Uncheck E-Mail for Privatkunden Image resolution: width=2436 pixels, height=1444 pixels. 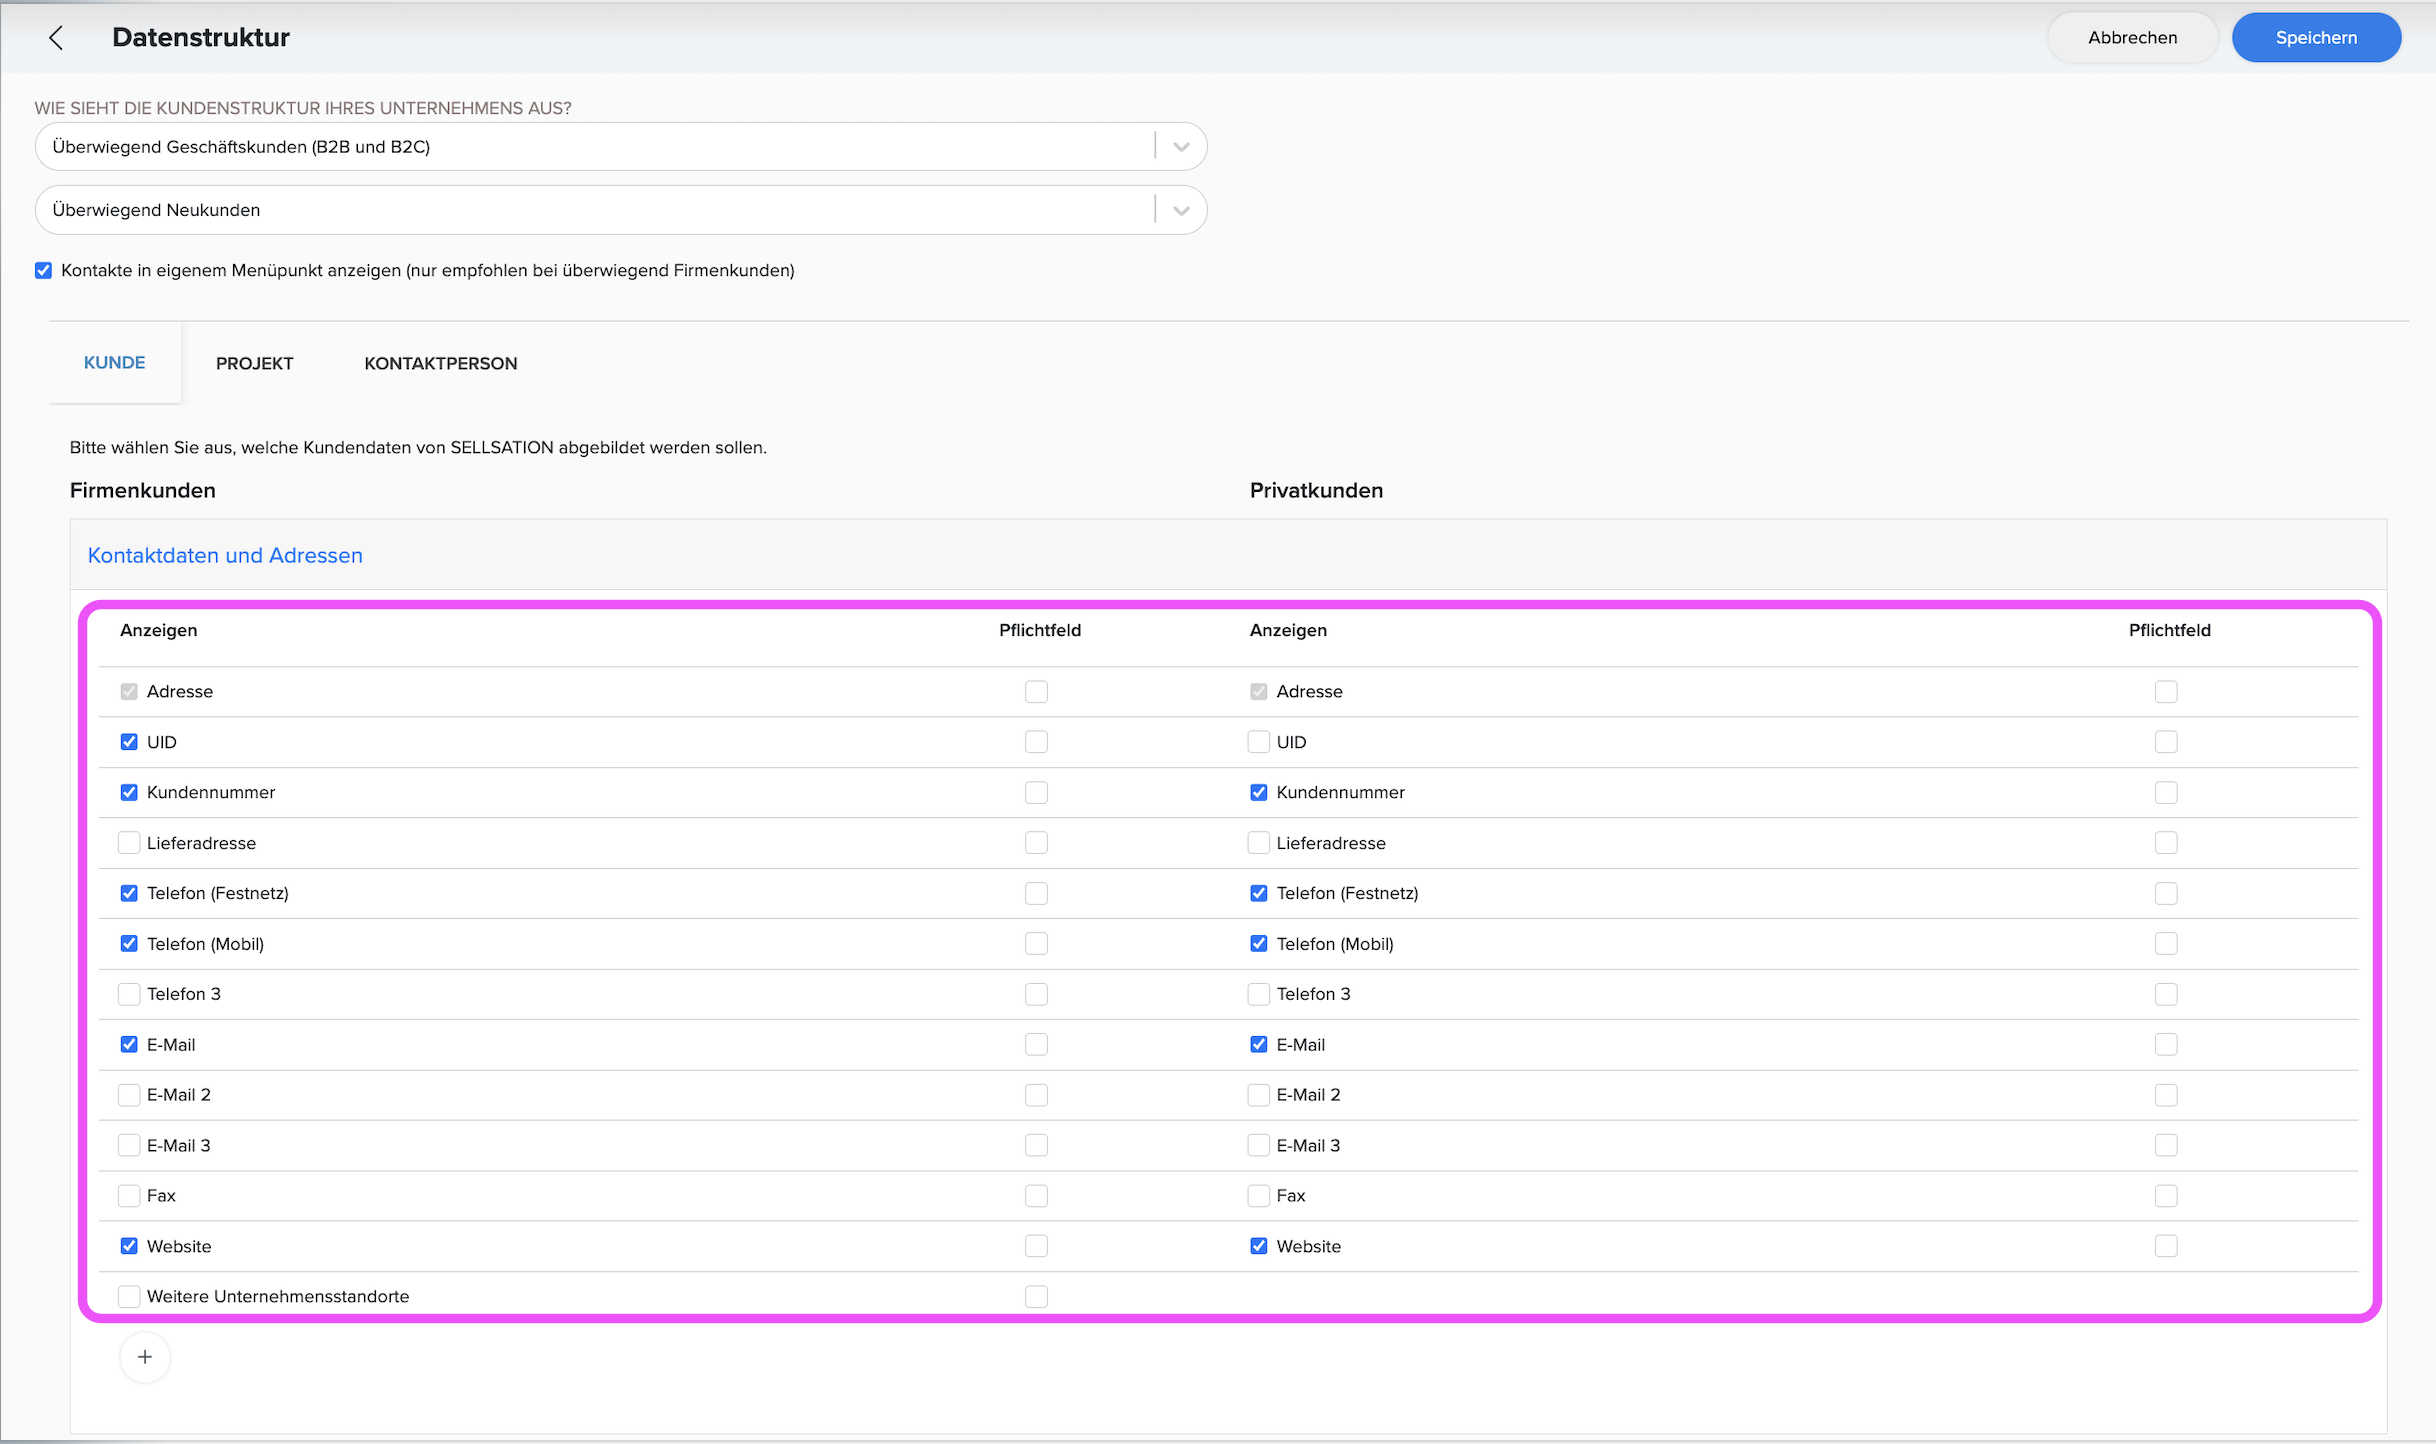(x=1259, y=1045)
